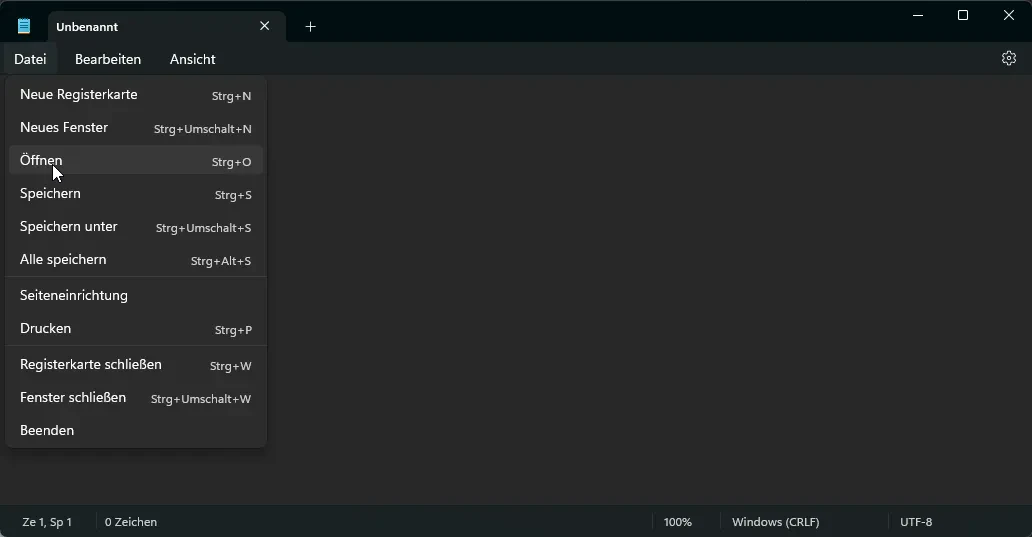Click the UTF-8 encoding status
This screenshot has width=1032, height=537.
916,522
